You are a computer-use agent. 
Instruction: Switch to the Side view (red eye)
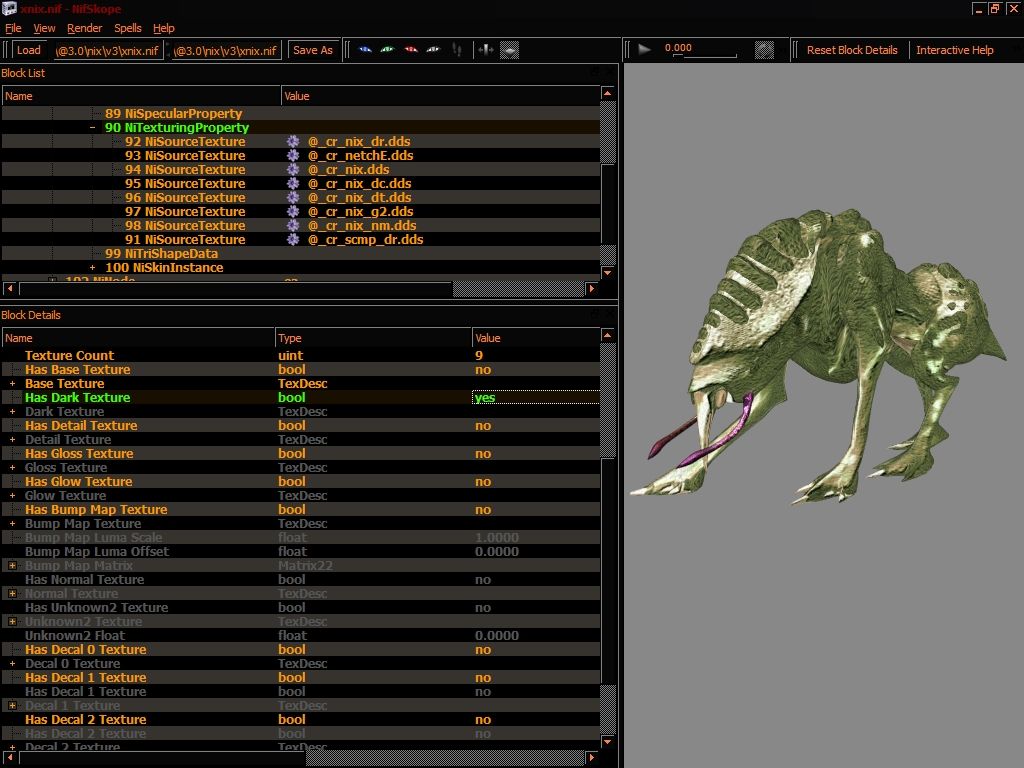(x=411, y=50)
